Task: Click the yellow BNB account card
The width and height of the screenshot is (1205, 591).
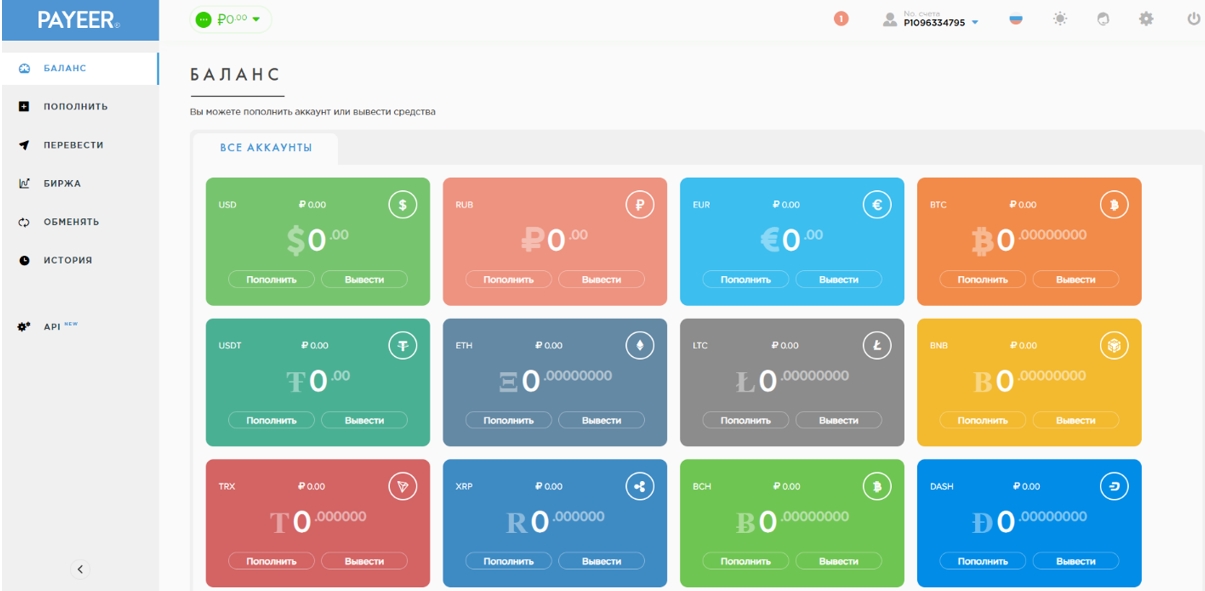Action: pyautogui.click(x=1029, y=382)
